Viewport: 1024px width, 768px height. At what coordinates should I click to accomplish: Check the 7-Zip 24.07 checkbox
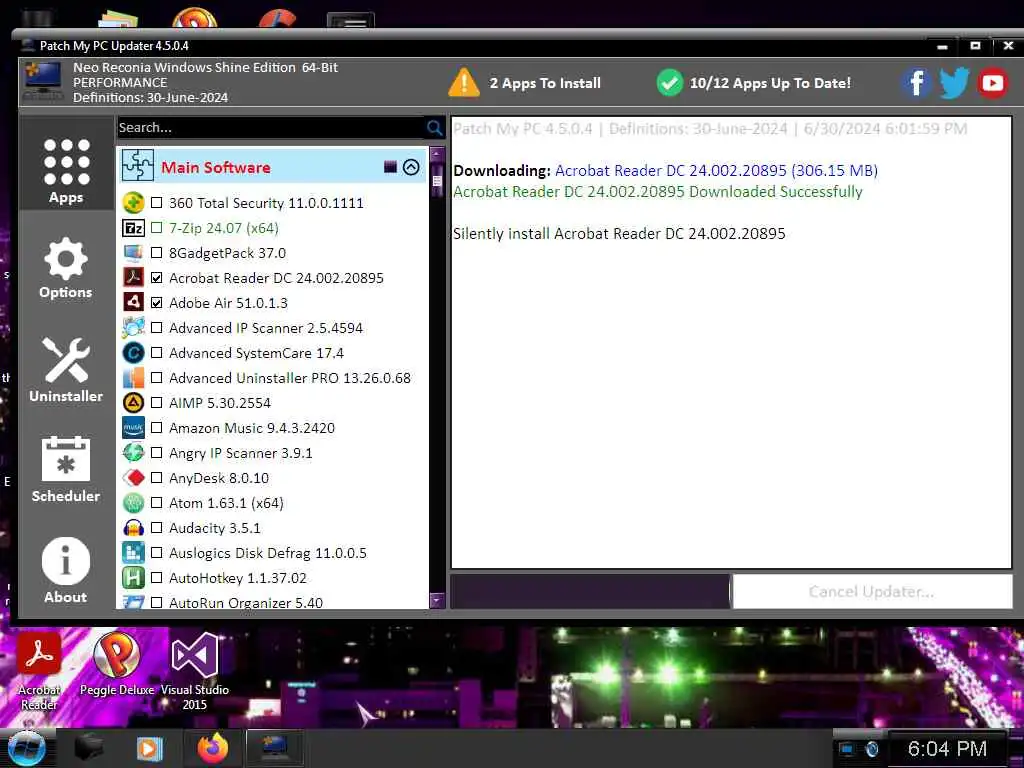pyautogui.click(x=157, y=228)
